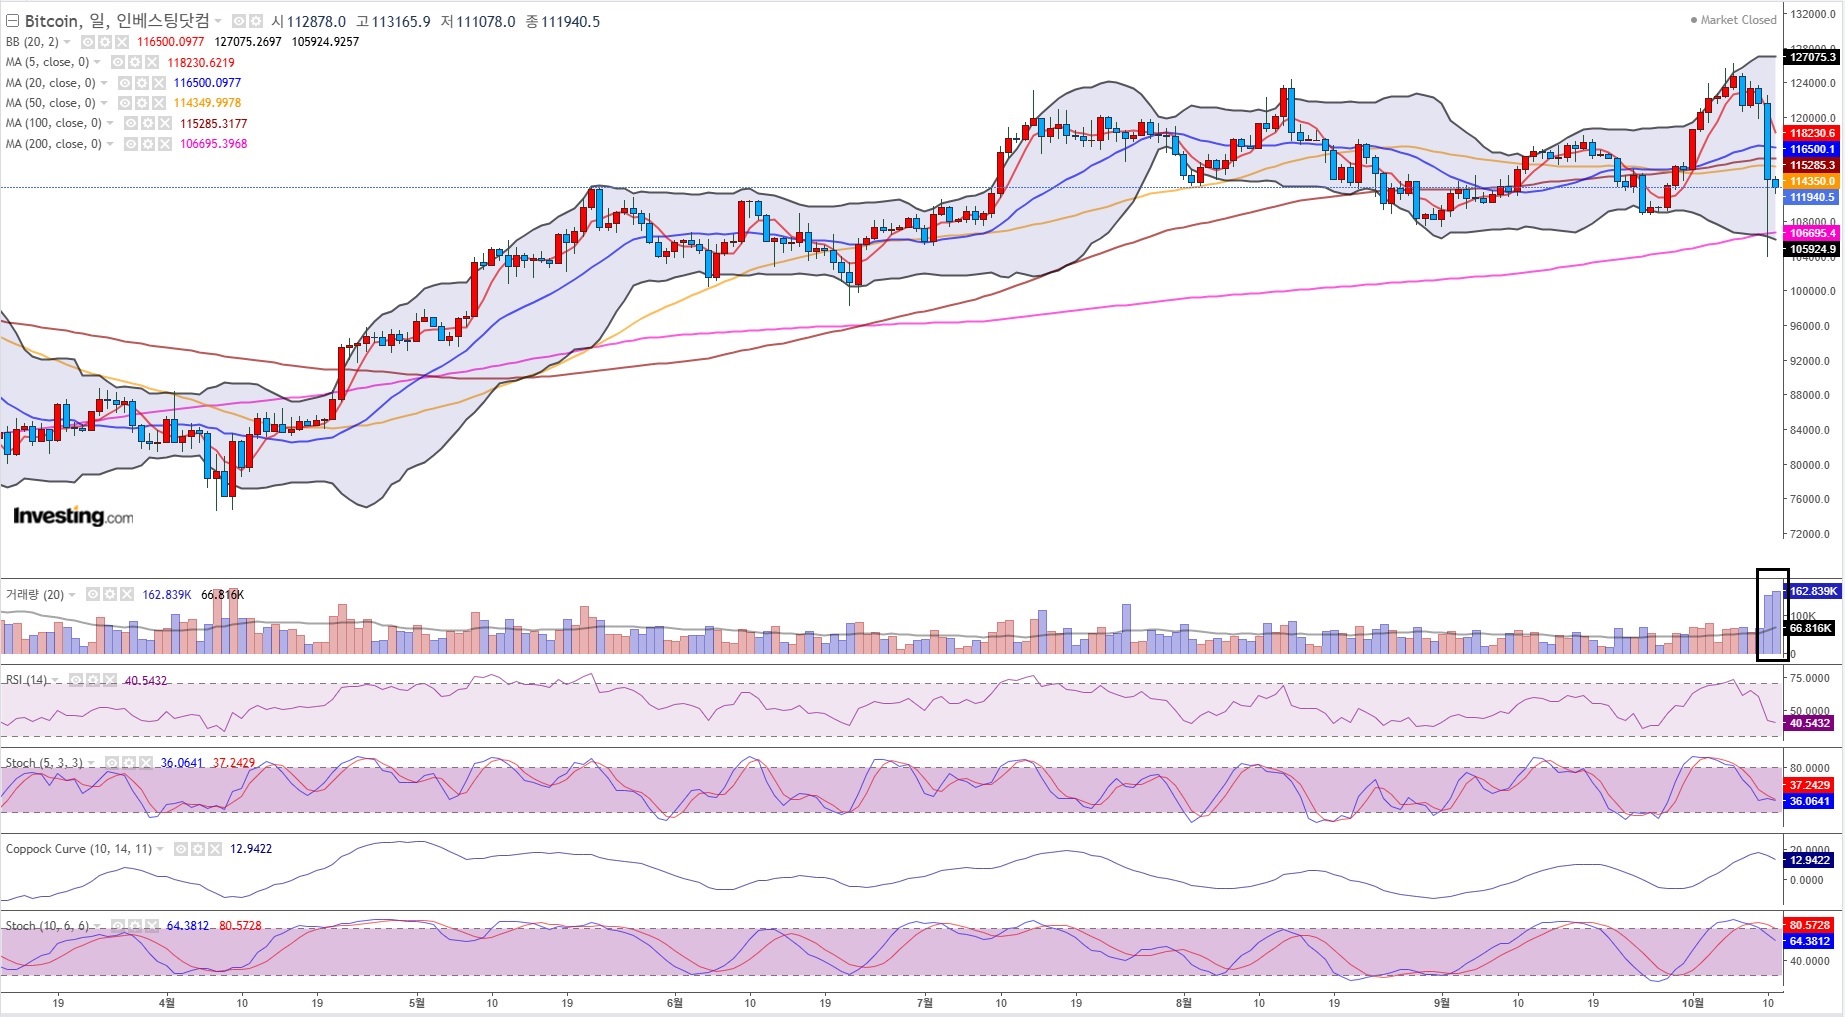Open MA (200, close, 0) settings gear
Viewport: 1845px width, 1017px height.
[x=148, y=144]
